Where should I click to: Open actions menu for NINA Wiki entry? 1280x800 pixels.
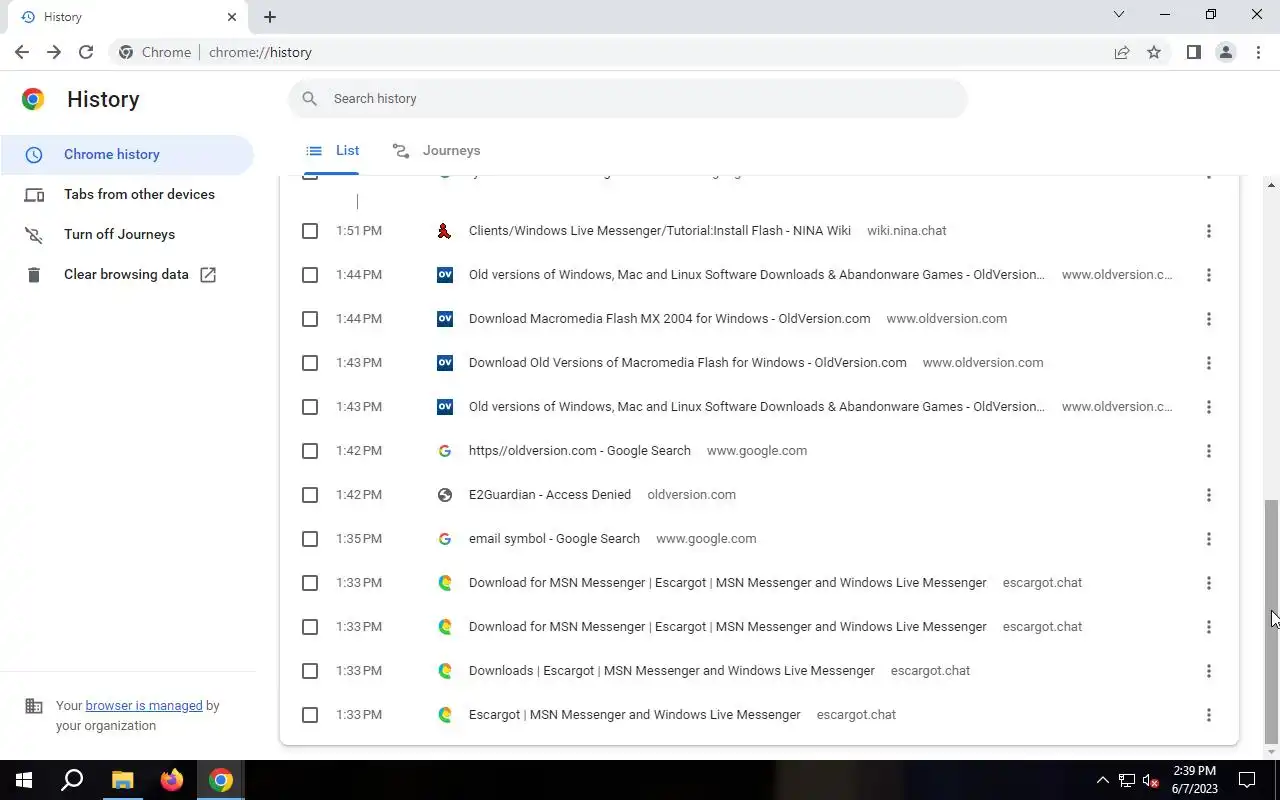tap(1208, 231)
